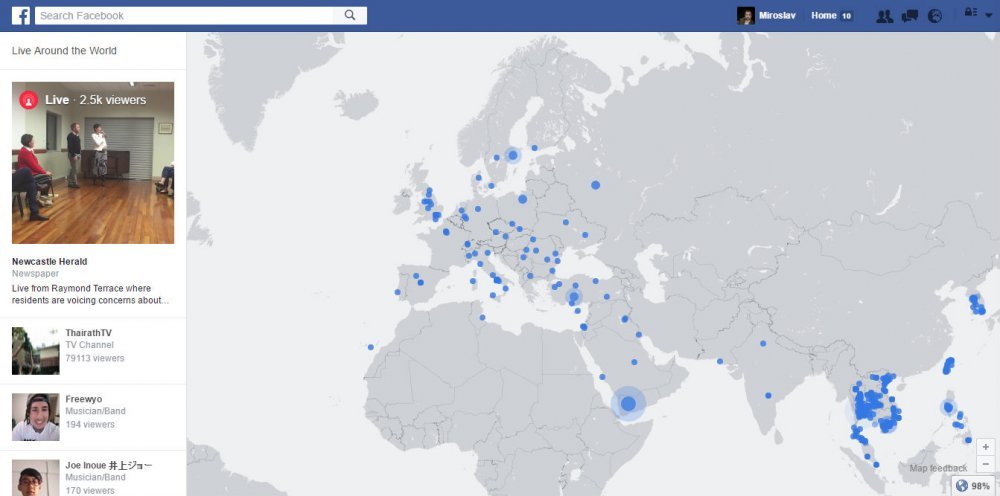This screenshot has width=1000, height=496.
Task: Open the messages icon
Action: tap(909, 16)
